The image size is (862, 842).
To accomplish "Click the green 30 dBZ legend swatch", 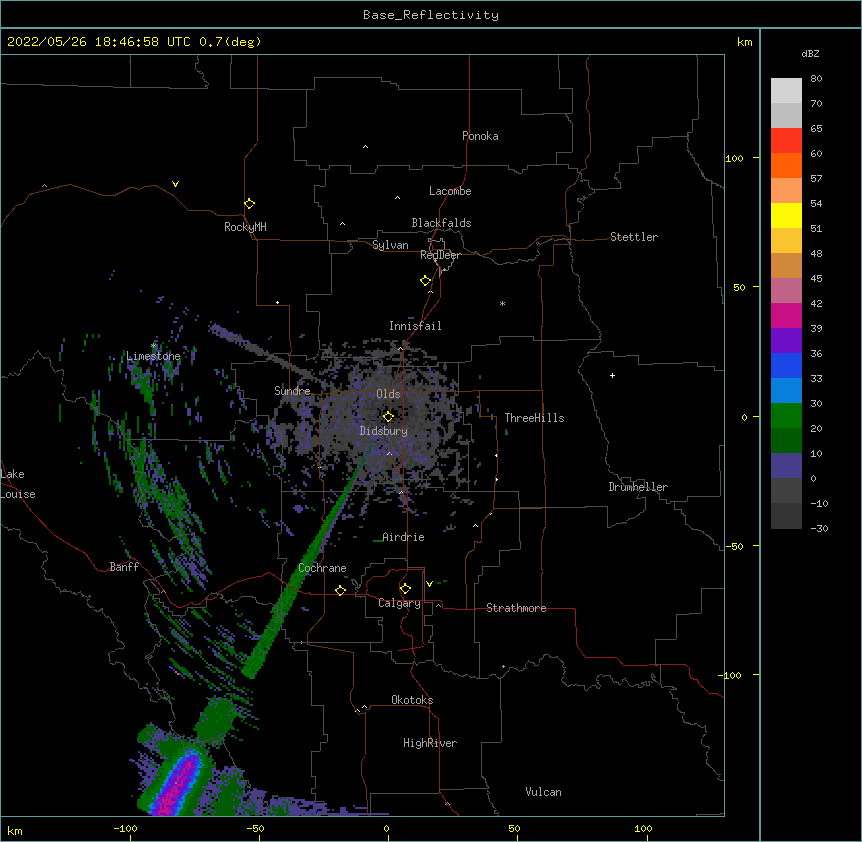I will pyautogui.click(x=786, y=416).
